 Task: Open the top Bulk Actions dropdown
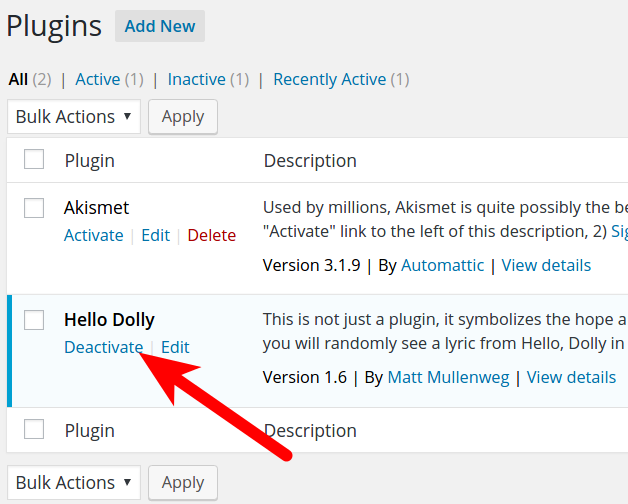click(x=74, y=117)
